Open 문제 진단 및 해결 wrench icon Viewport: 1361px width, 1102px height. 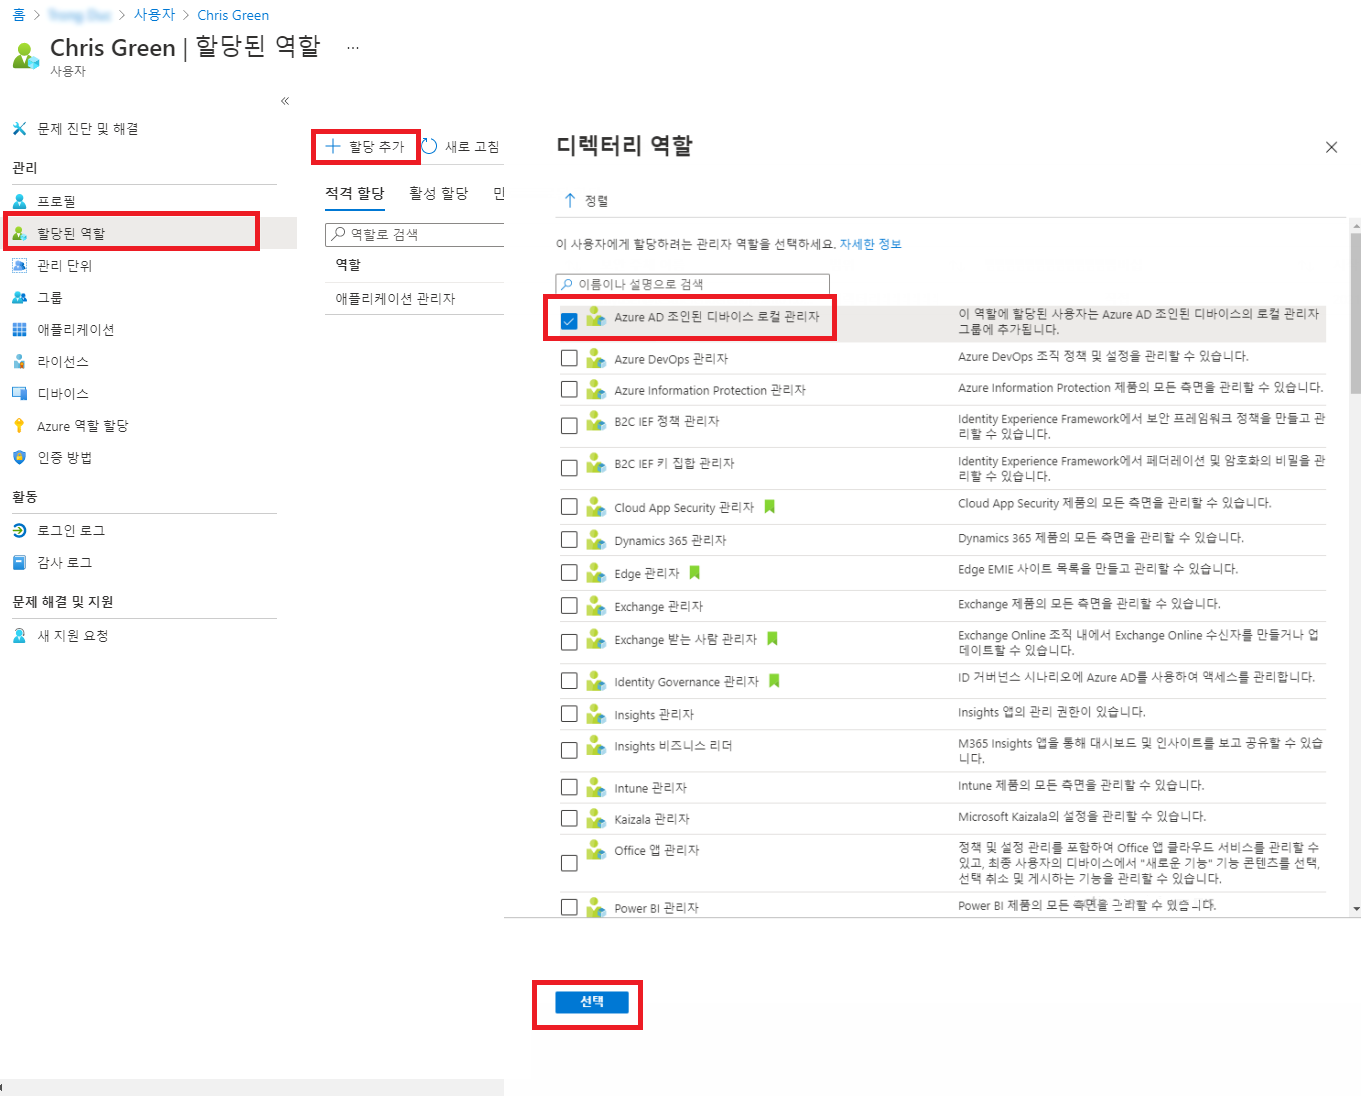19,129
